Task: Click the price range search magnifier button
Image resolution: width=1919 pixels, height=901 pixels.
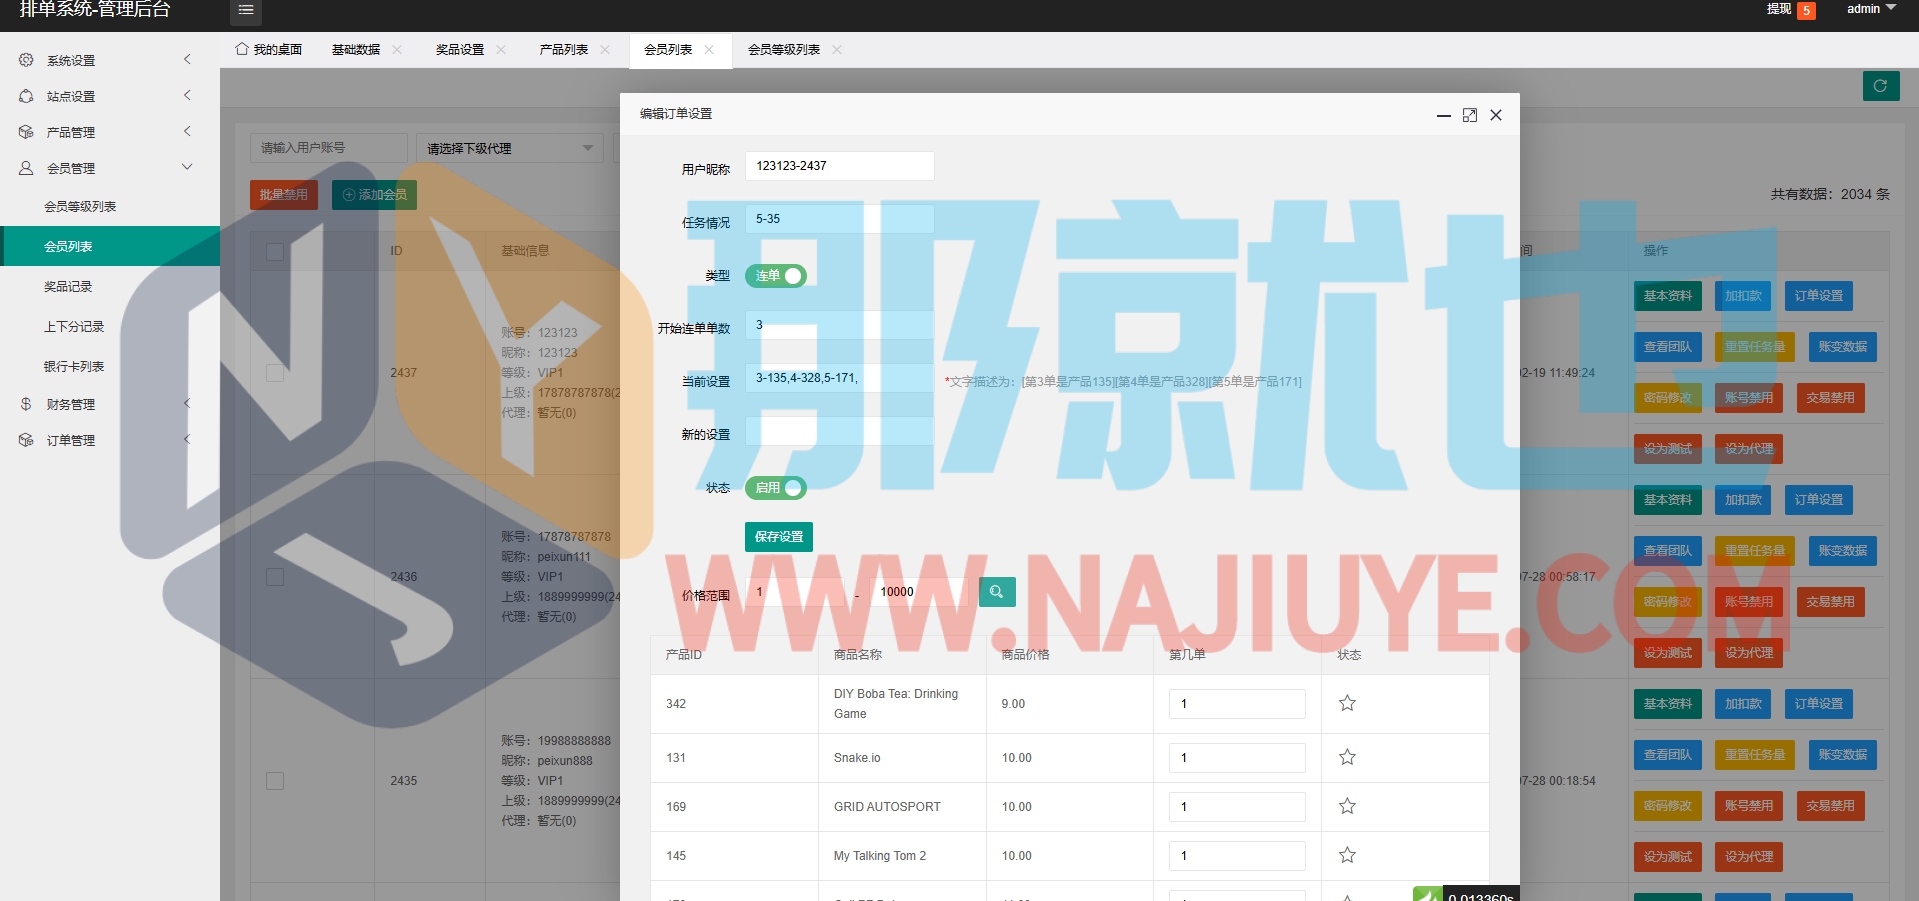Action: pyautogui.click(x=997, y=592)
